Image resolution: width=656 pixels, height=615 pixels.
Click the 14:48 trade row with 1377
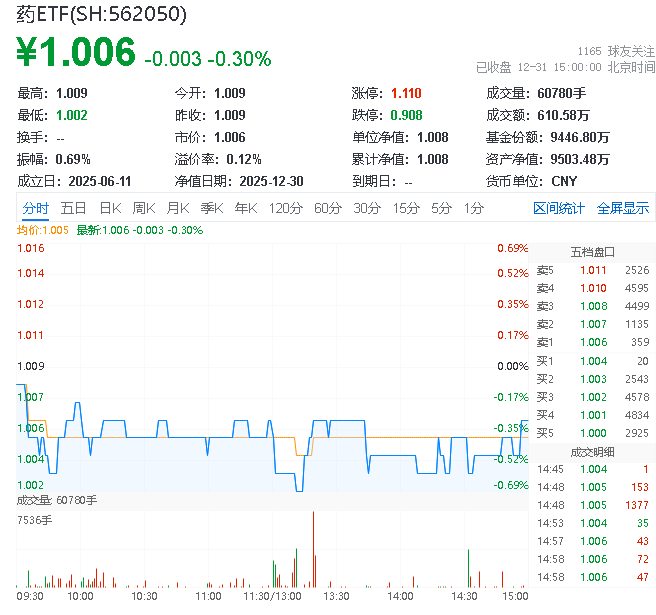[592, 505]
